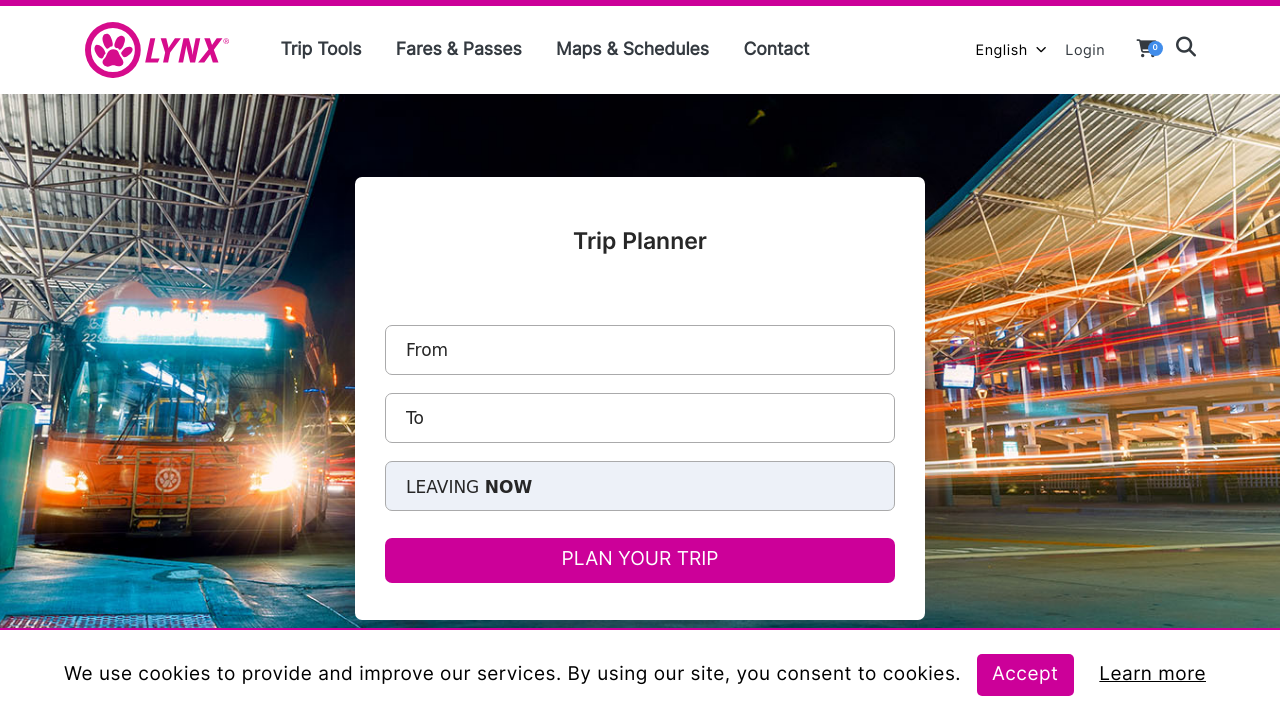The width and height of the screenshot is (1280, 720).
Task: Expand the English language dropdown
Action: (1001, 49)
